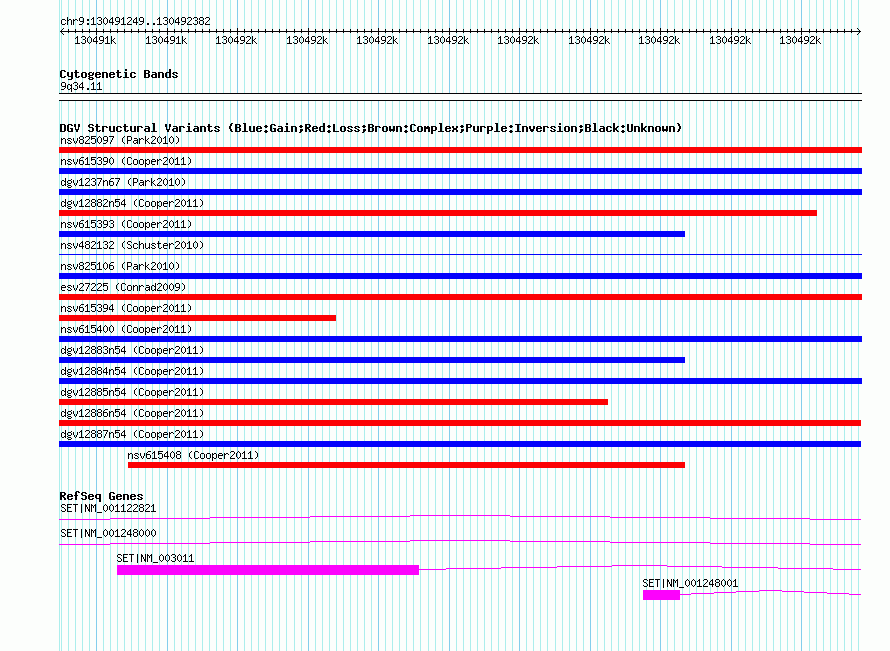Click the thin blue line under nsv482132
Screen dimensions: 890x651
(x=460, y=254)
